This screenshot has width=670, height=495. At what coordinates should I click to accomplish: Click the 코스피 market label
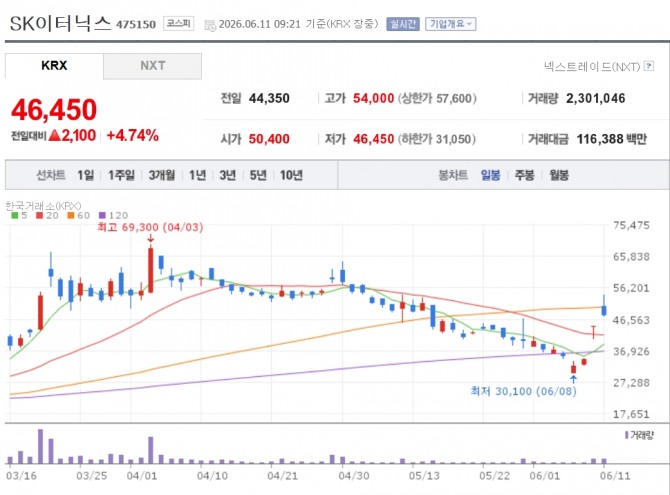click(x=179, y=24)
